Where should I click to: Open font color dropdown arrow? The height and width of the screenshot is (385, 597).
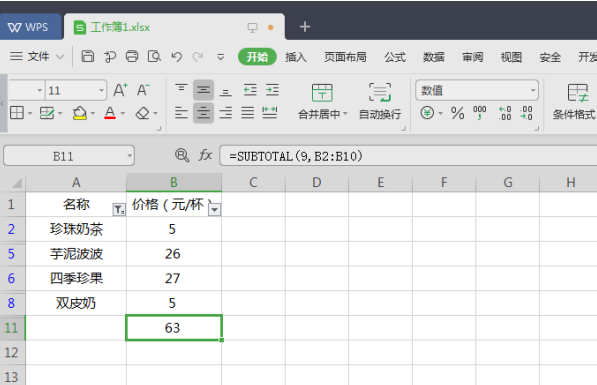tap(123, 113)
